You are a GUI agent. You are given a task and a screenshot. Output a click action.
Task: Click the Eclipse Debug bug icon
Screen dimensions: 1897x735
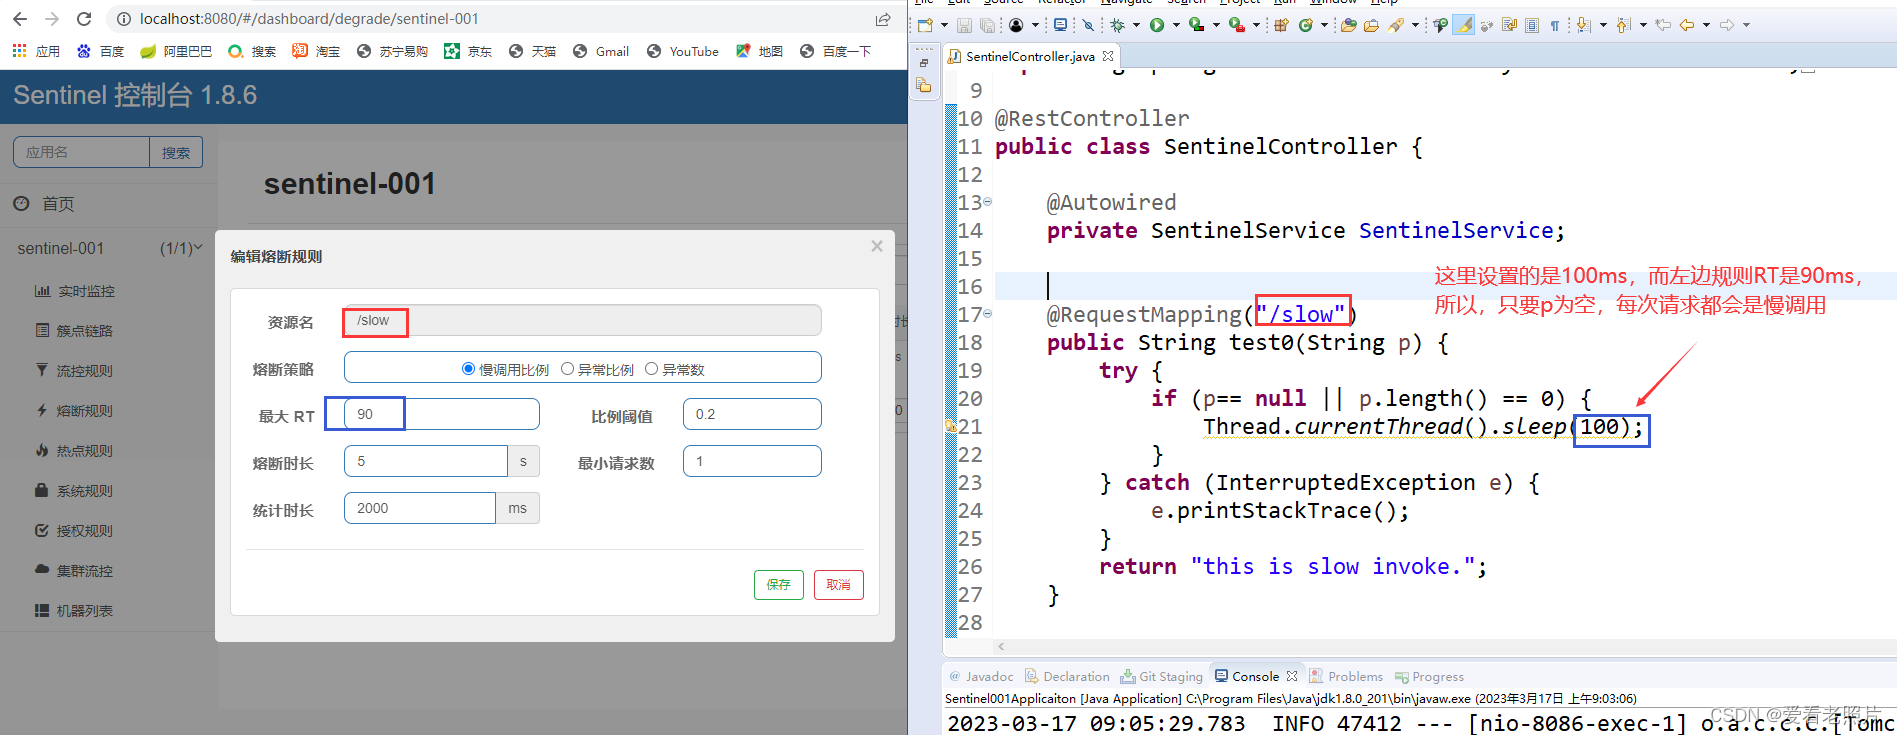1117,25
